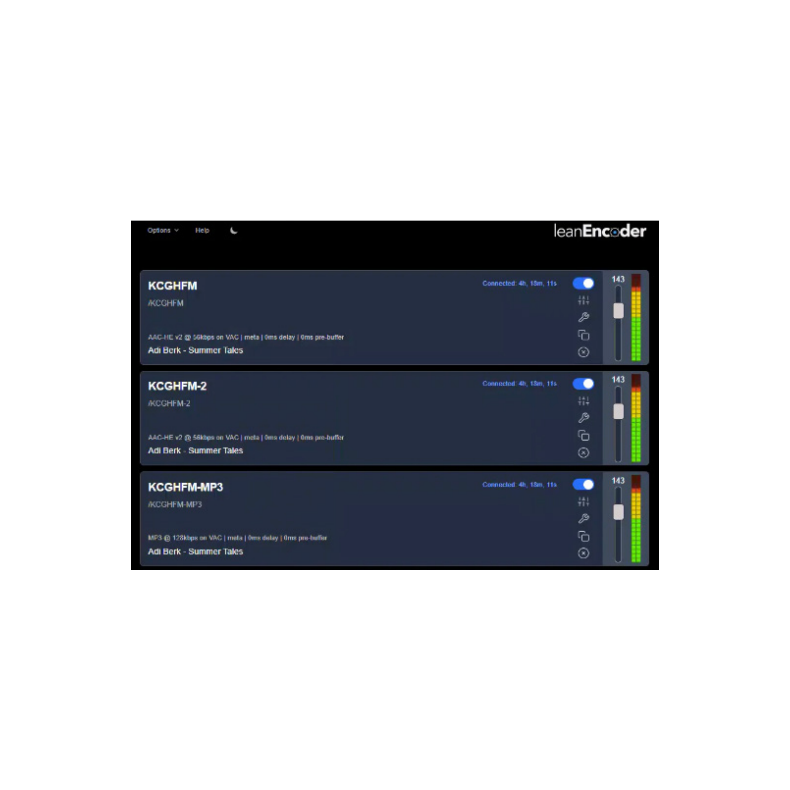The image size is (790, 790).
Task: Select the KCGHFM-MP3 encoder title
Action: click(x=185, y=487)
